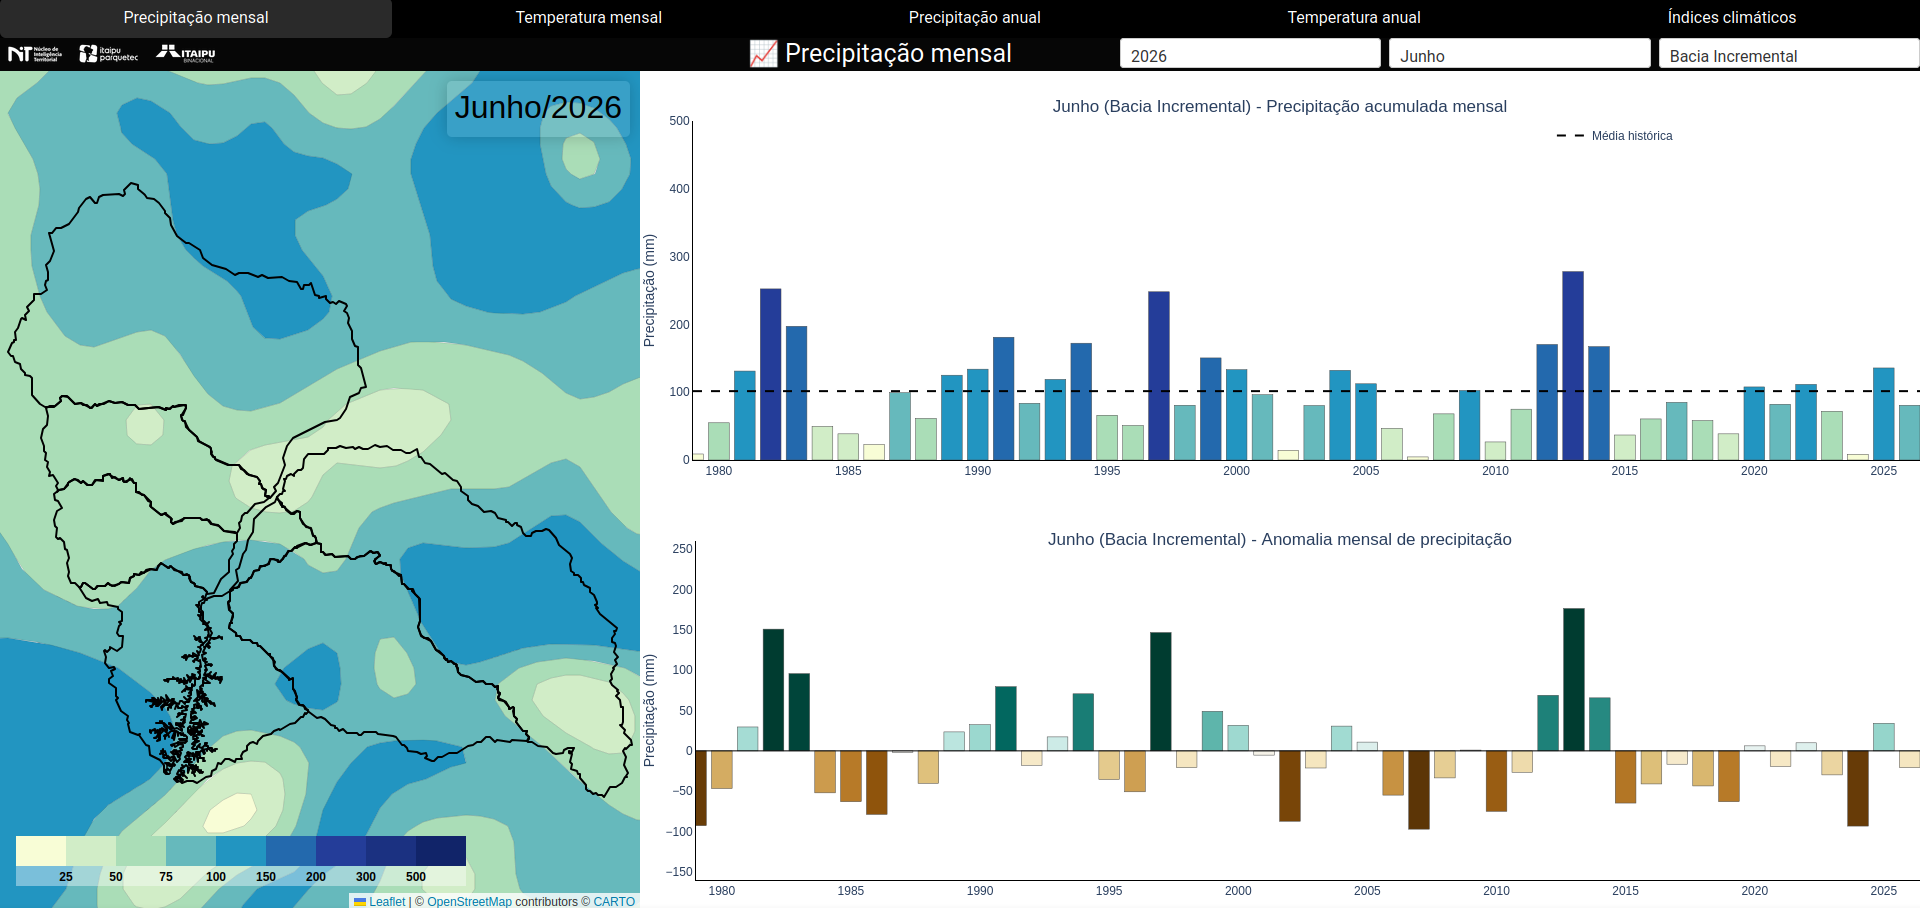1920x908 pixels.
Task: Open the Precipitação anual tab
Action: pyautogui.click(x=974, y=18)
